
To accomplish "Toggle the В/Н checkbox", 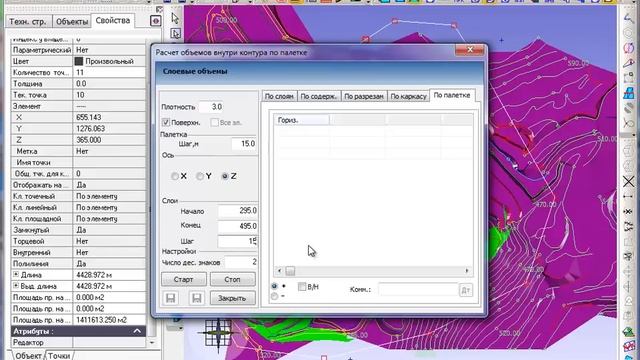I will (302, 287).
